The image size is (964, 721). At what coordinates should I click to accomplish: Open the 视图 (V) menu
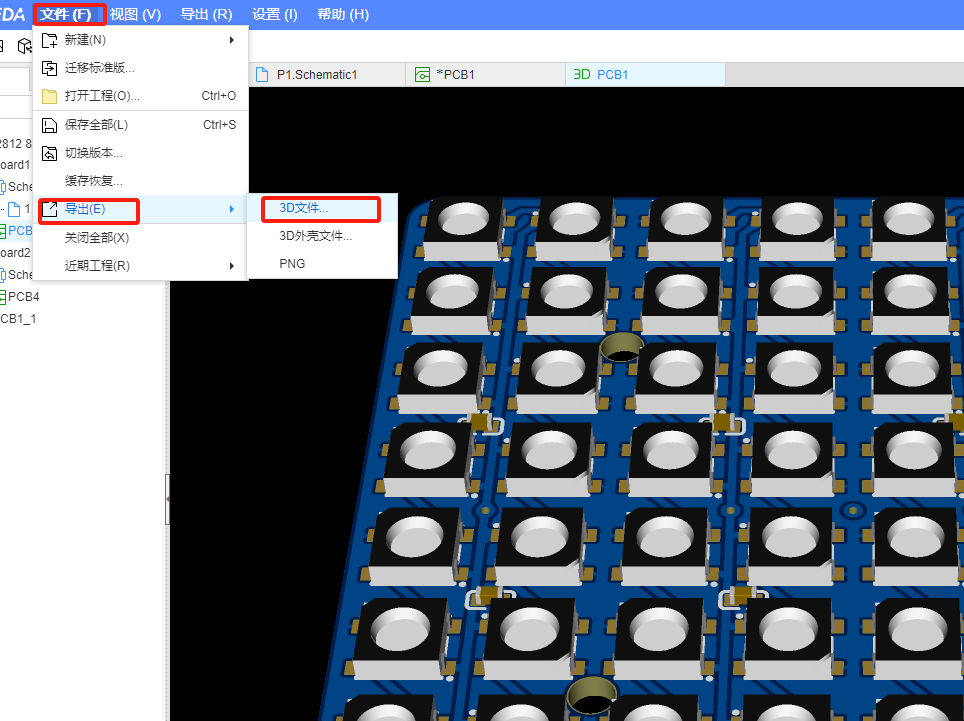click(135, 14)
